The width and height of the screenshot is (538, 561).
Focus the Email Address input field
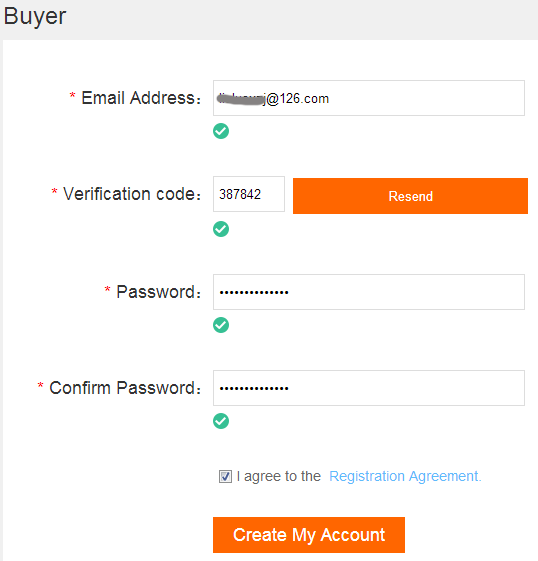coord(369,98)
